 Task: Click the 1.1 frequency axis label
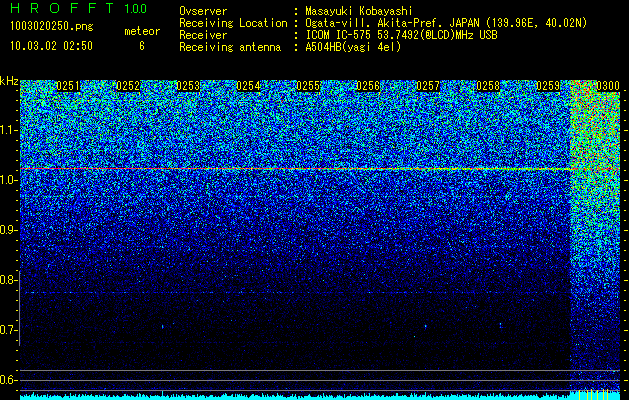(8, 130)
